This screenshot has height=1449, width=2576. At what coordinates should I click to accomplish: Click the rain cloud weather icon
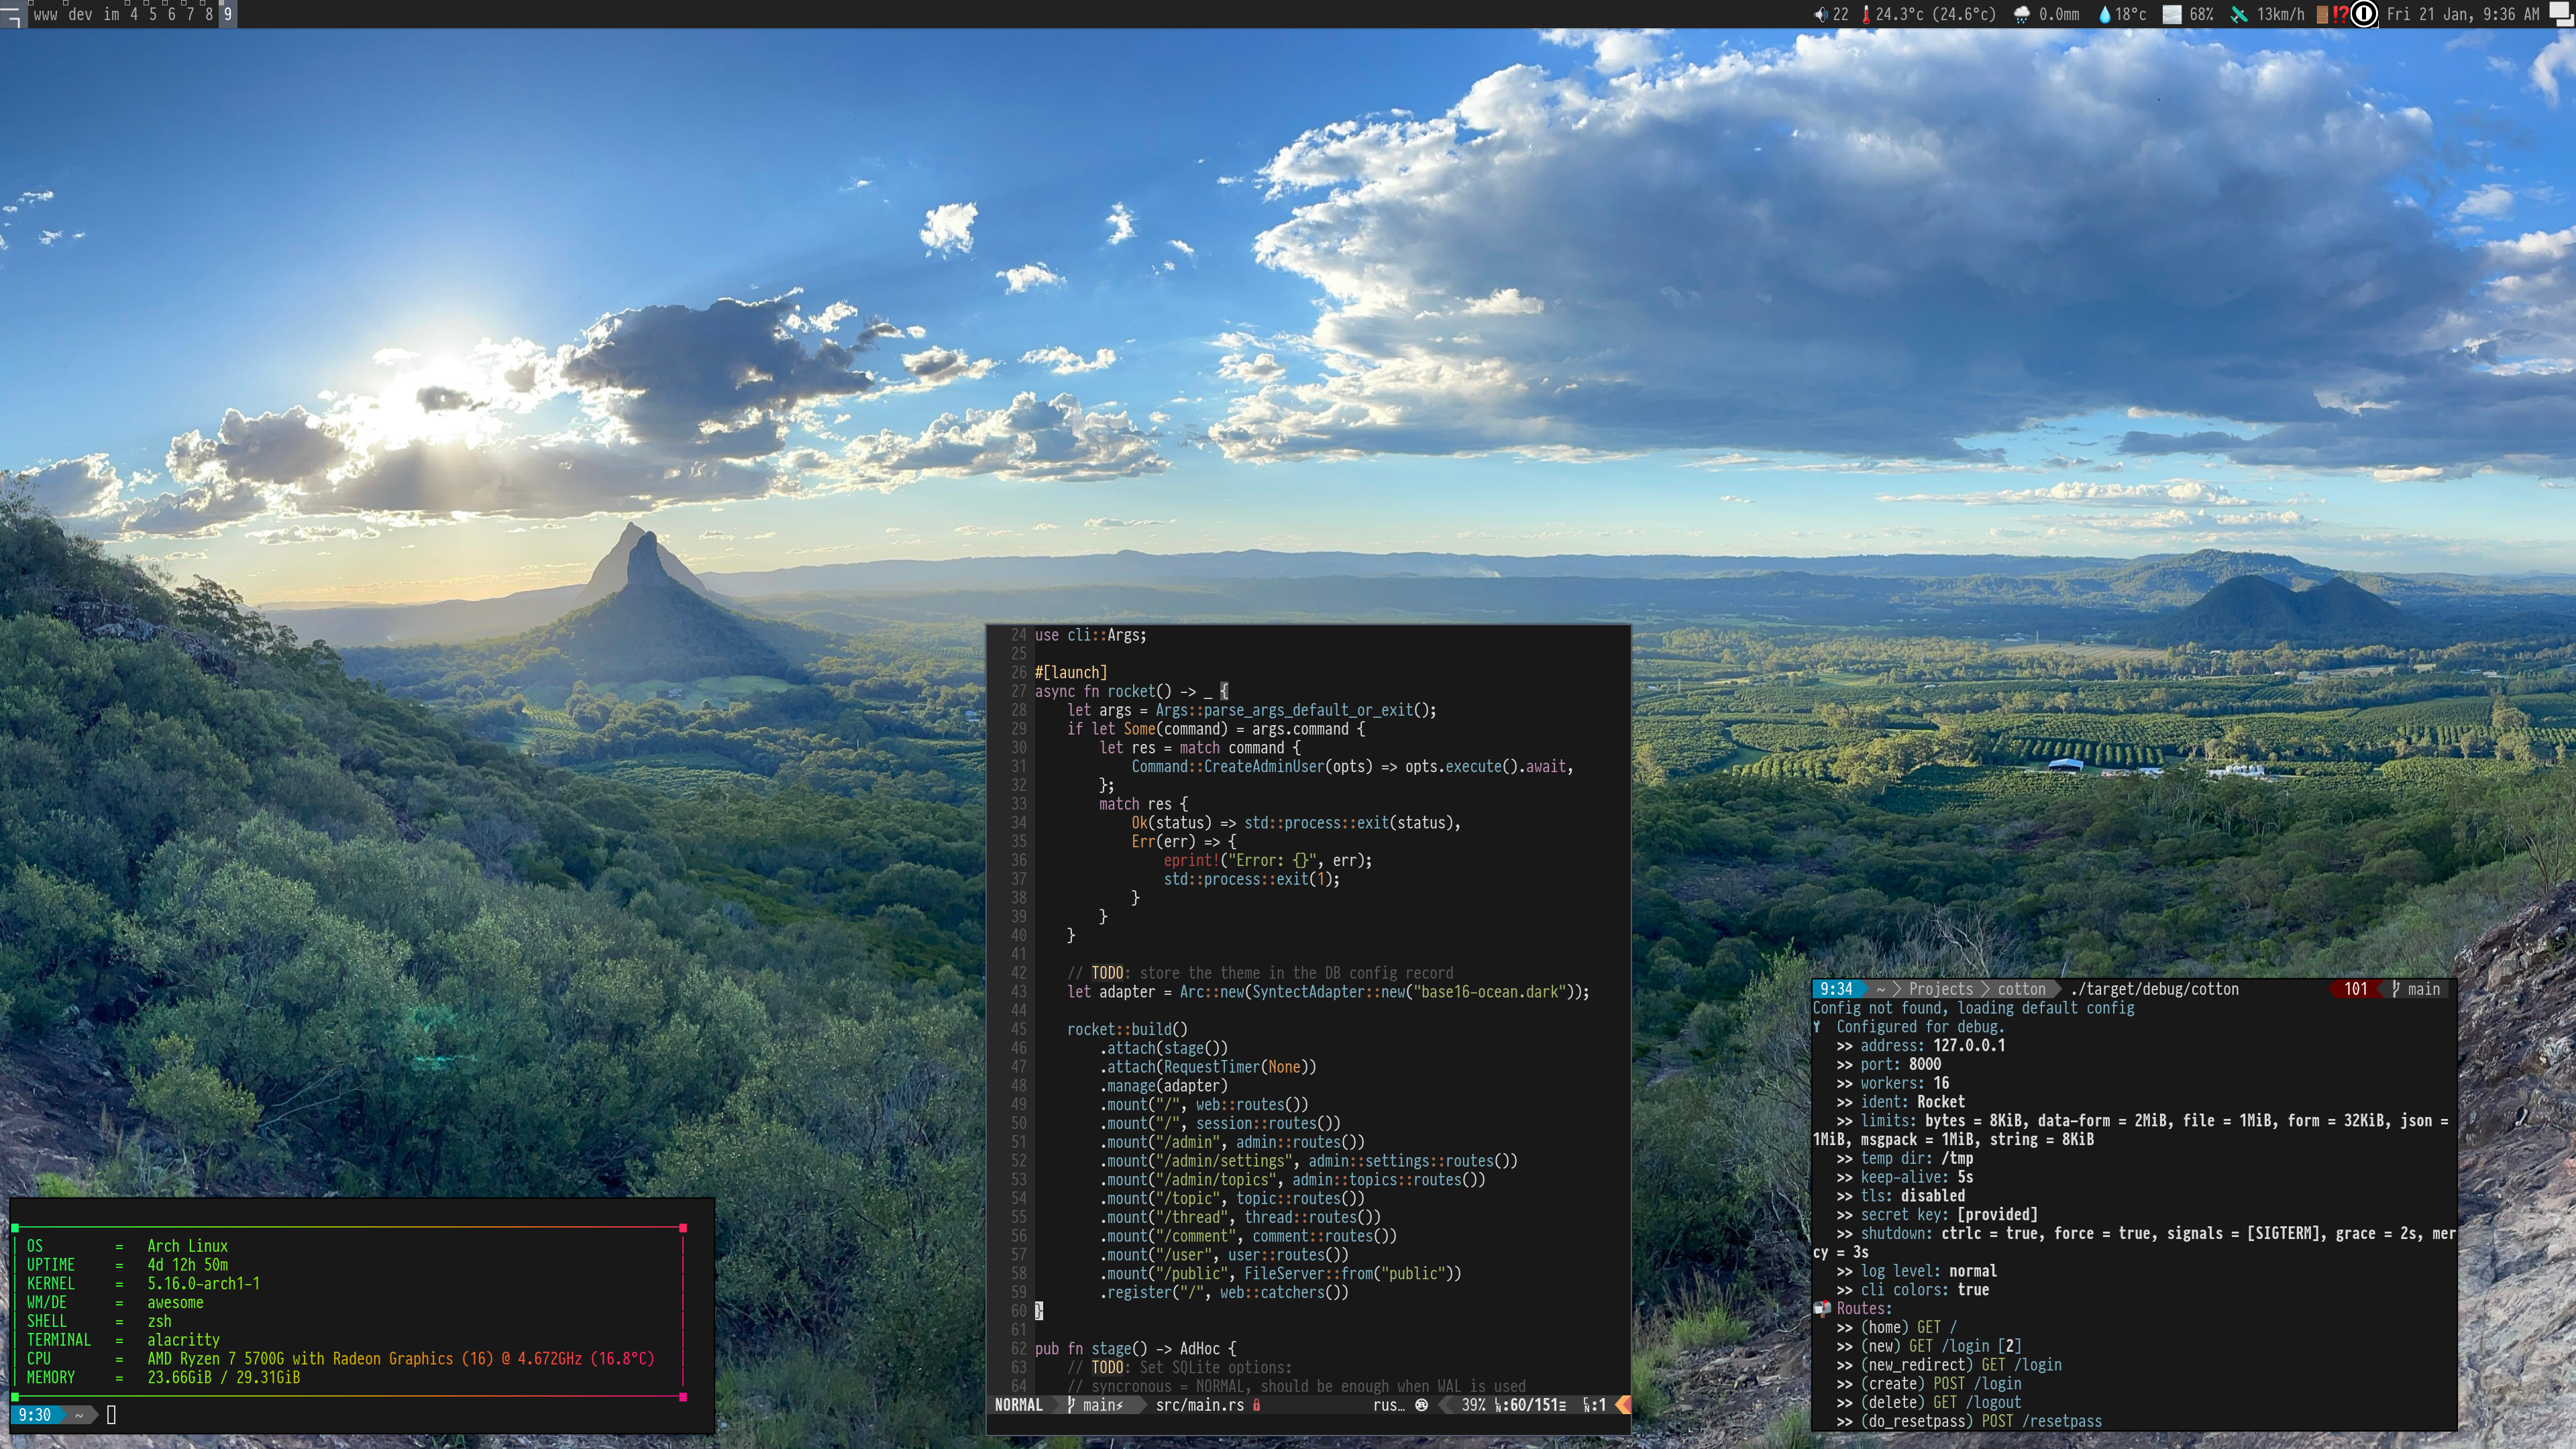(2021, 14)
